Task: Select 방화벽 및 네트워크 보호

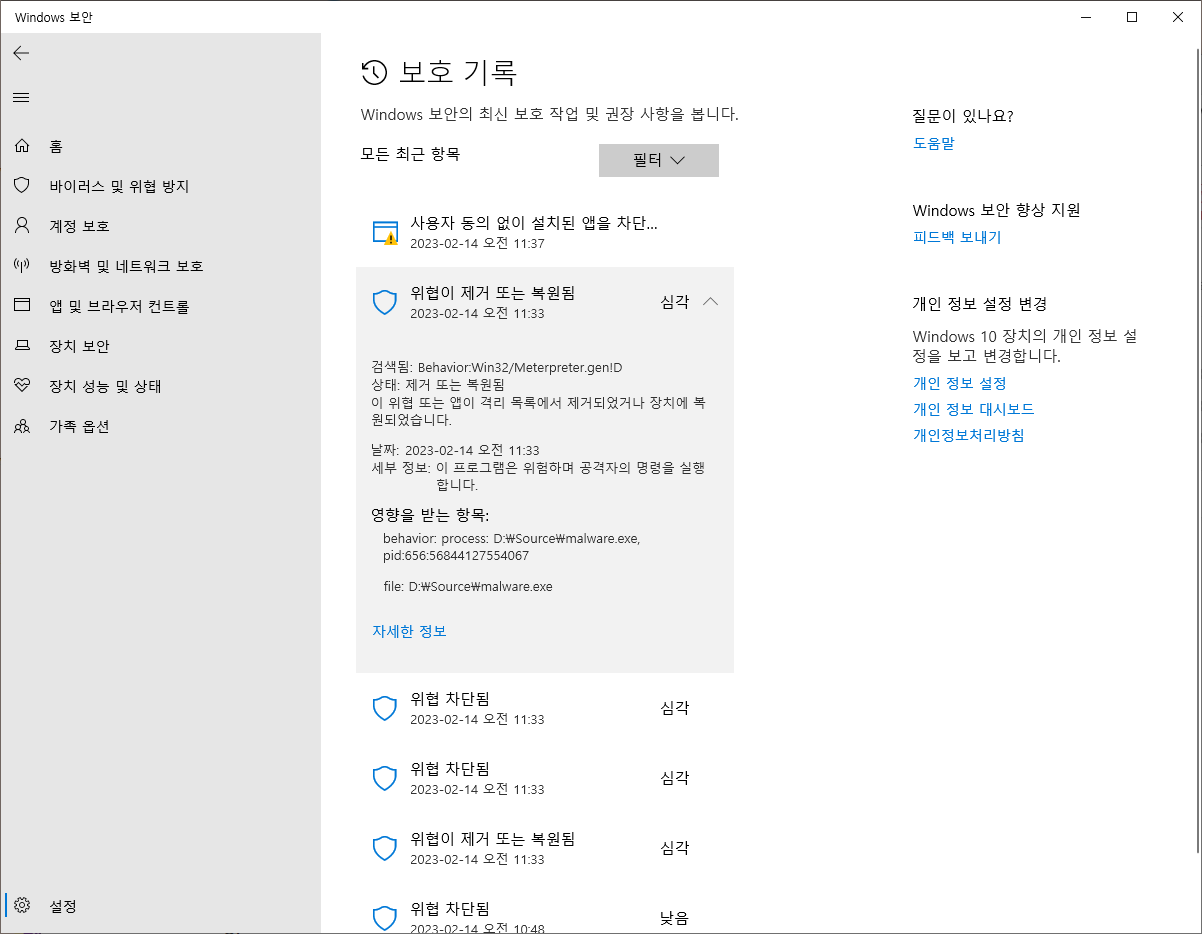Action: 160,266
